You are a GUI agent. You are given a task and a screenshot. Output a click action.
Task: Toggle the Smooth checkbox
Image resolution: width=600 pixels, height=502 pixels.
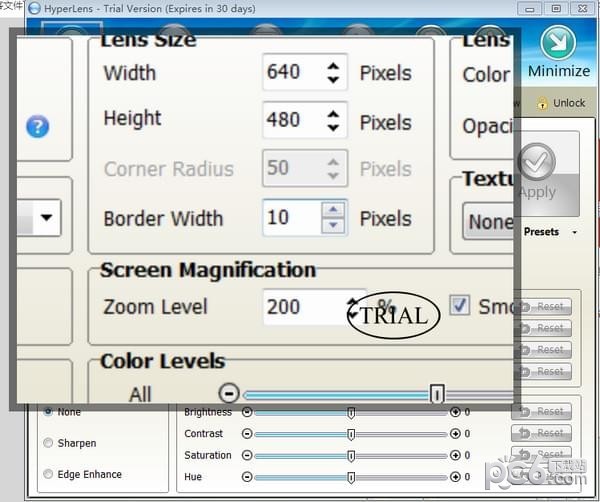[x=459, y=305]
